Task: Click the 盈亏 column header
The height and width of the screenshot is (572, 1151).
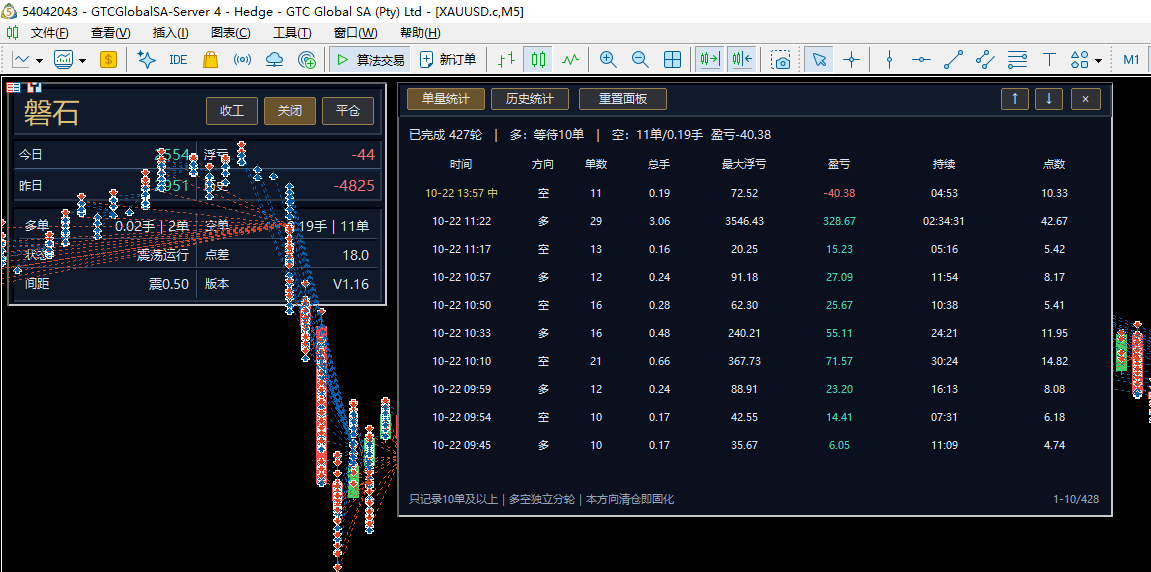Action: (x=840, y=164)
